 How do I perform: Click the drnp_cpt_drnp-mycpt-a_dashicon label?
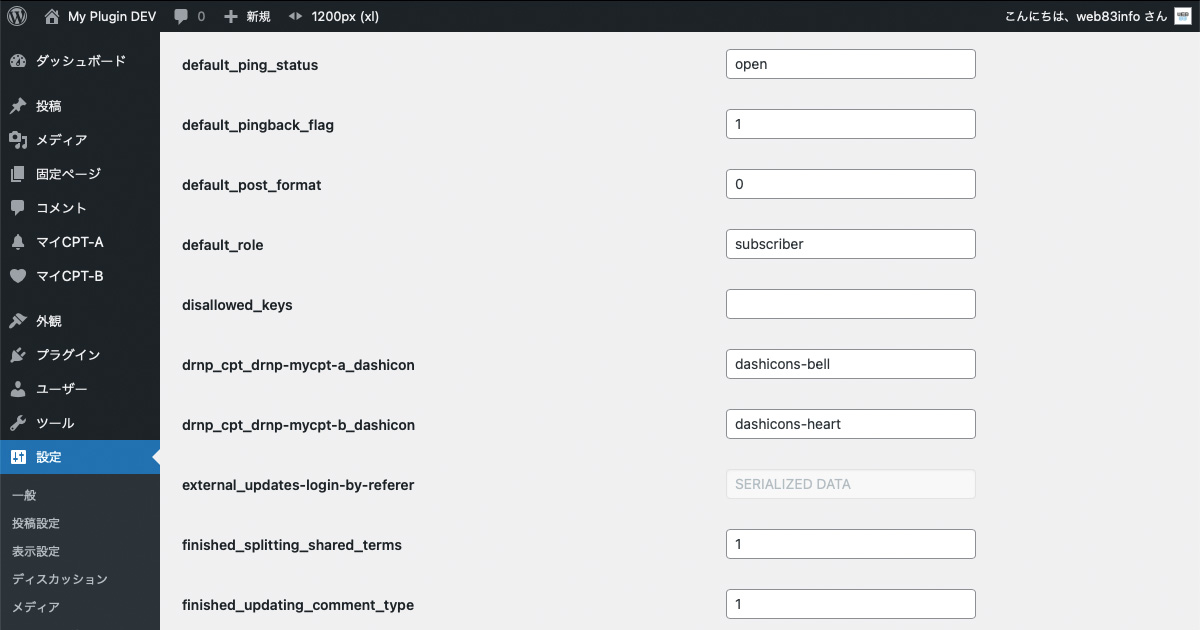[x=298, y=365]
